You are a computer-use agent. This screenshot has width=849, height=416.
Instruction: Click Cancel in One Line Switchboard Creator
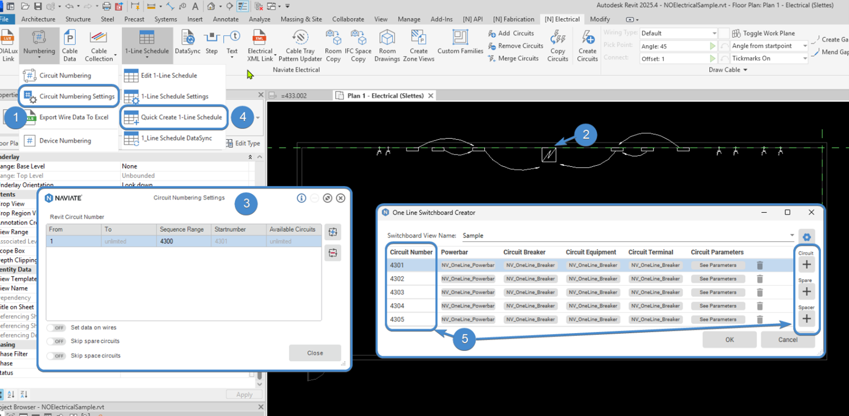click(x=787, y=340)
